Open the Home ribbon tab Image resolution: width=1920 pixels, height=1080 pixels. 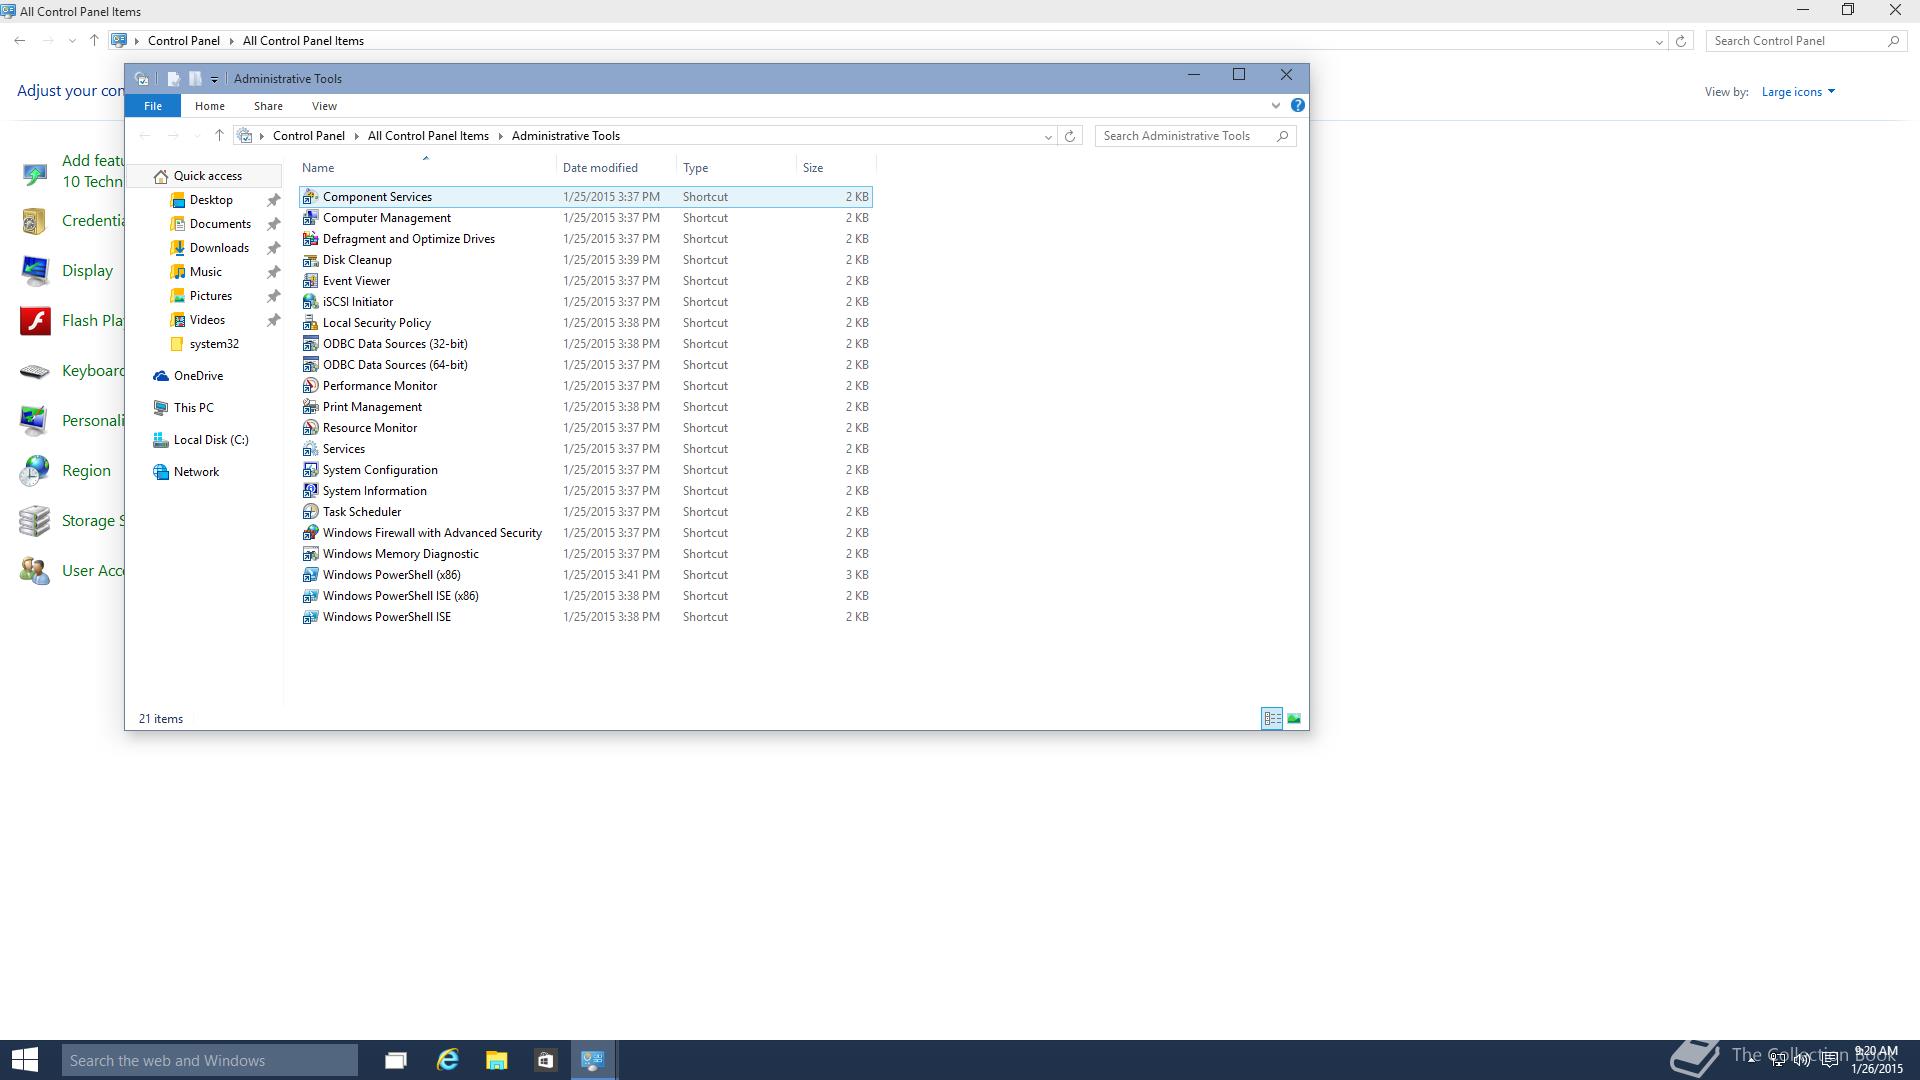point(210,106)
